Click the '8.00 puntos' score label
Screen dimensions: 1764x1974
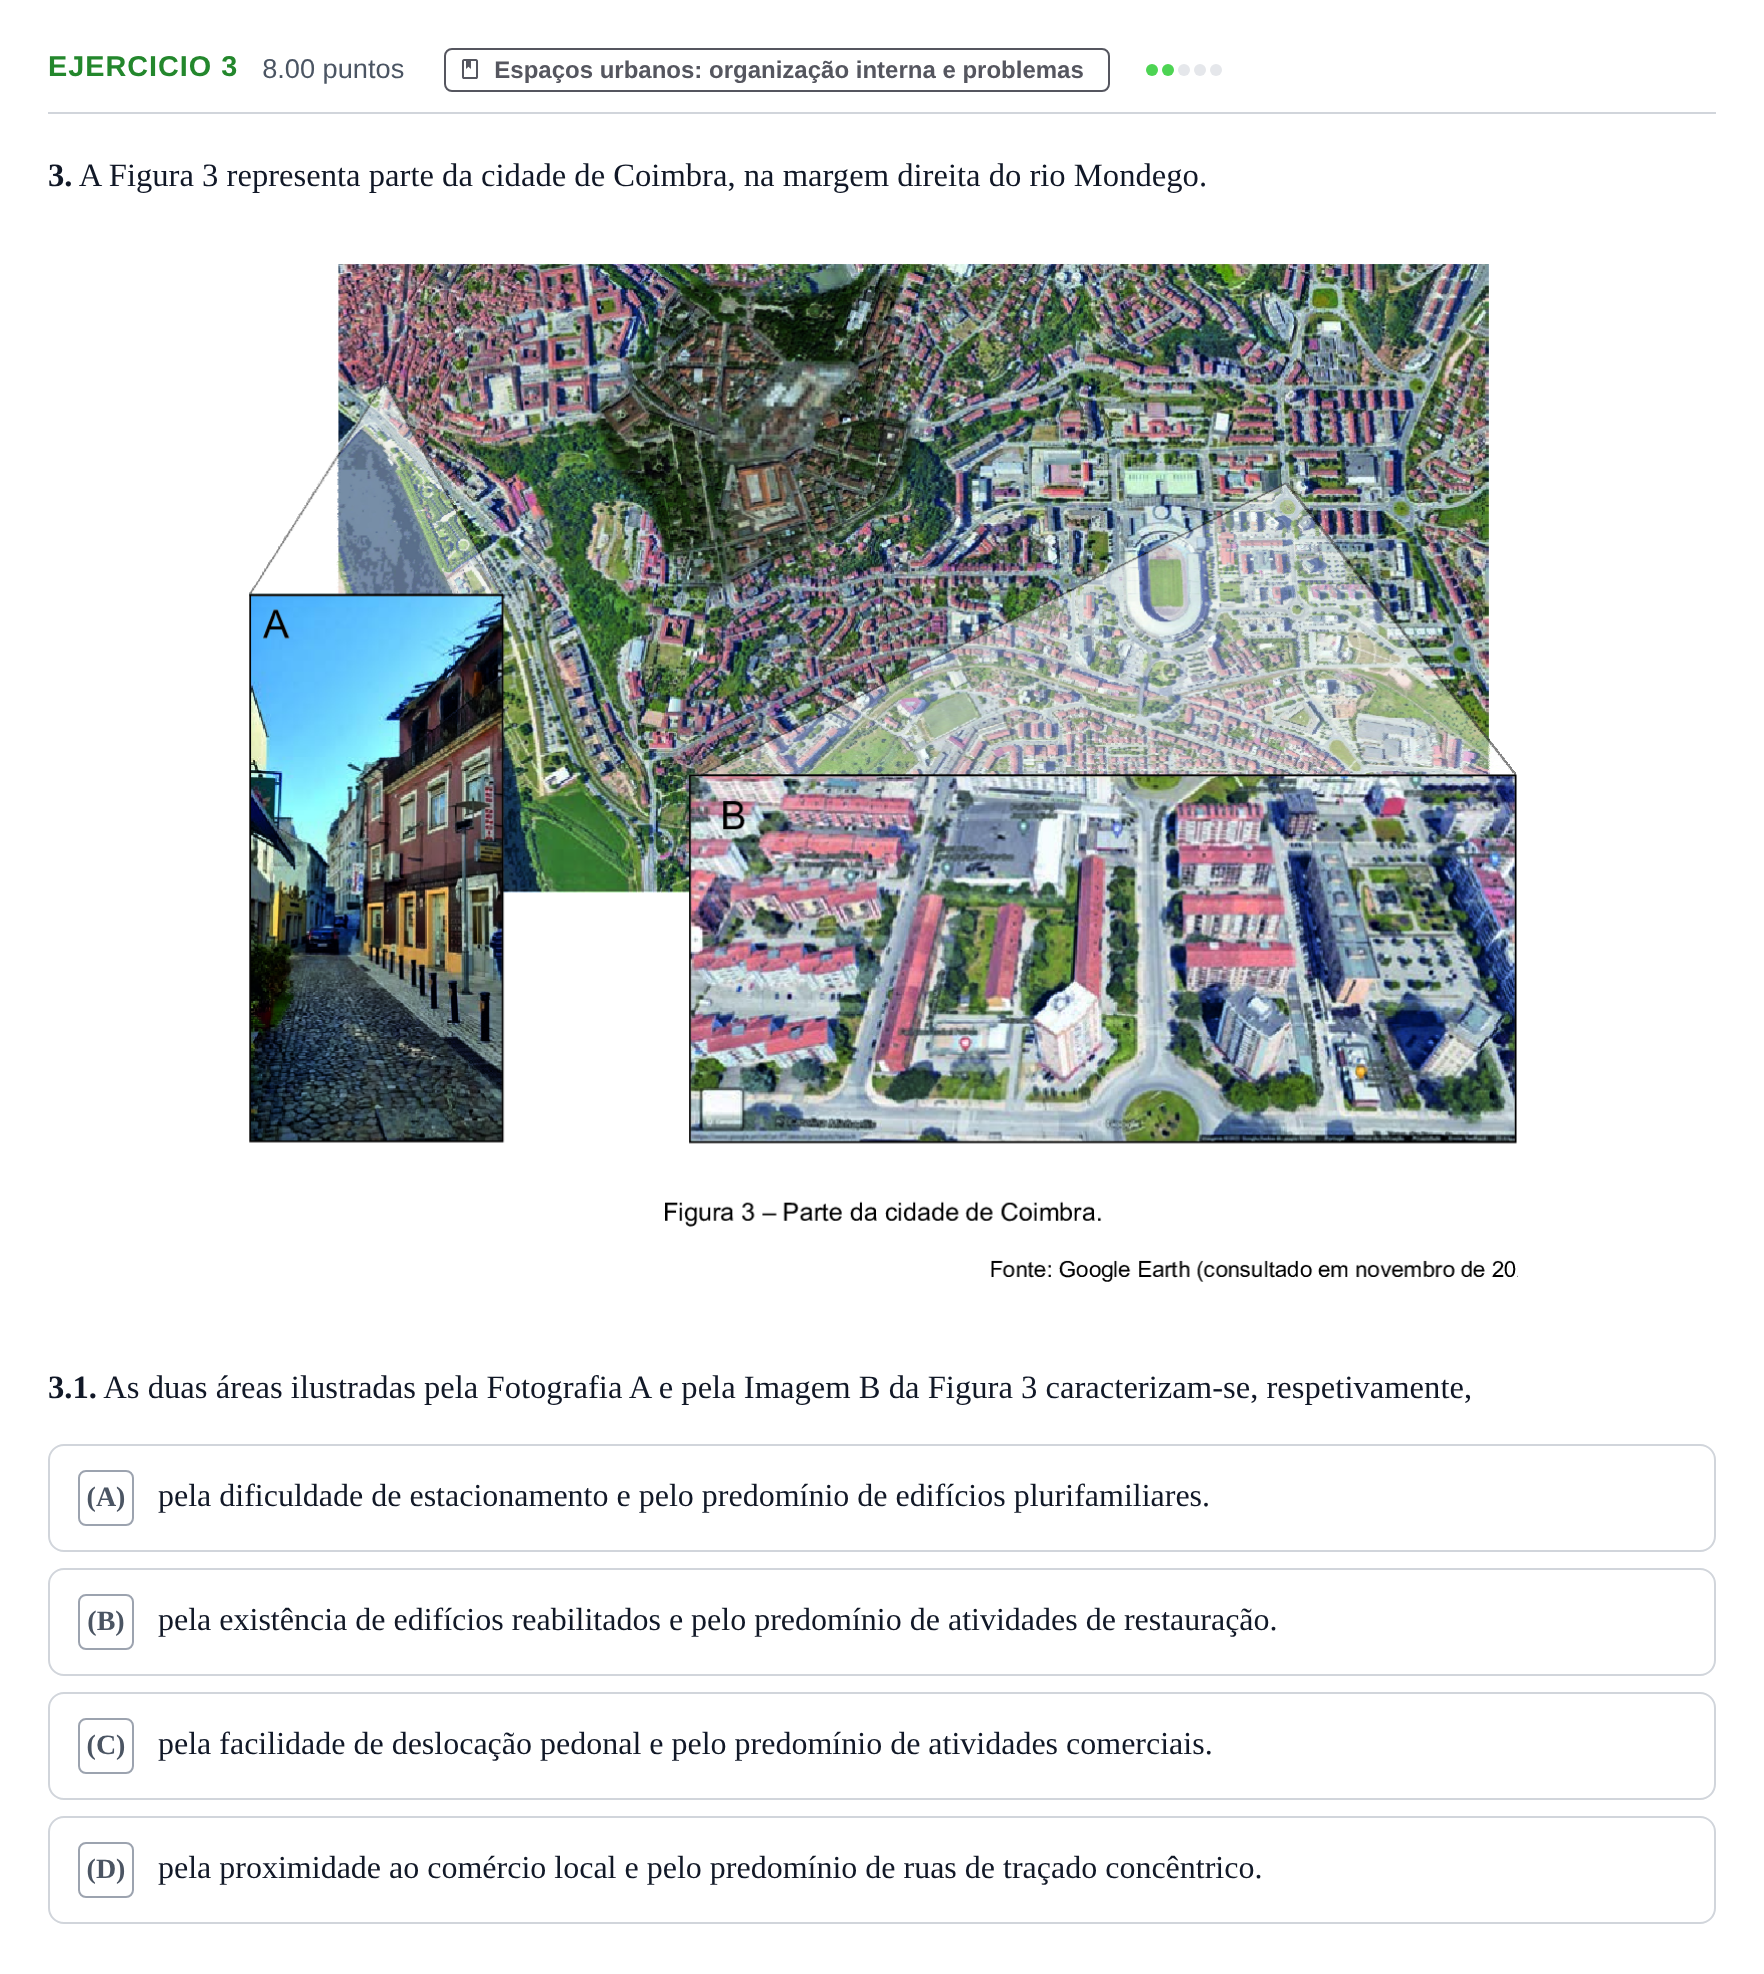point(333,69)
